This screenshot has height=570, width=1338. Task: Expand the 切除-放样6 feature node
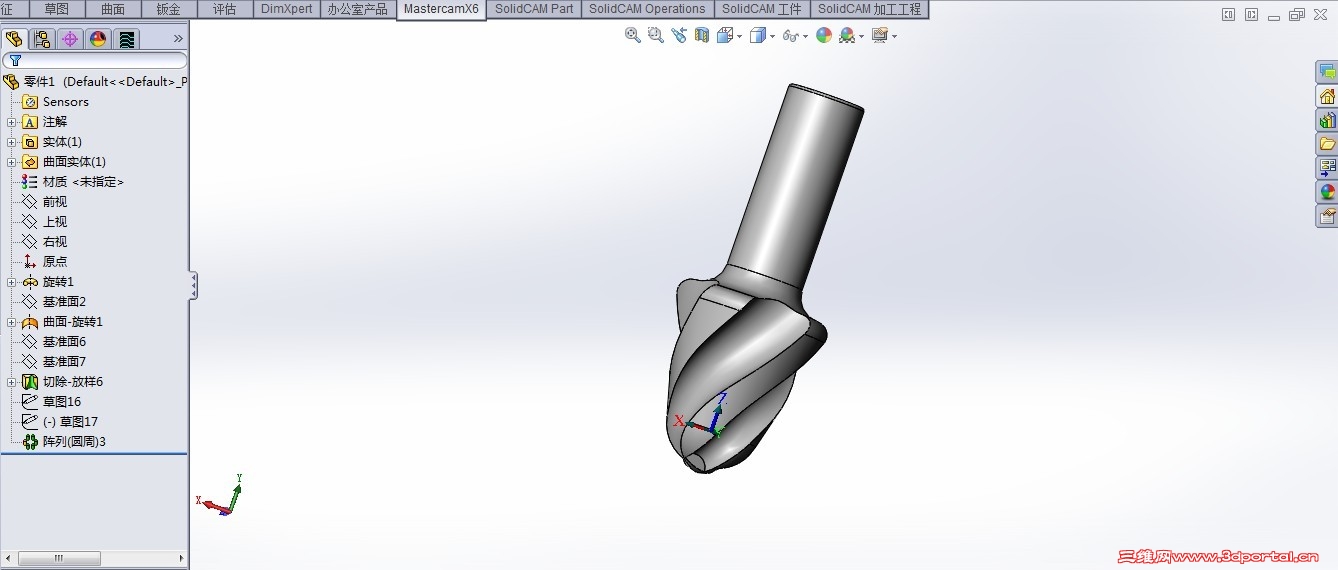[x=12, y=382]
